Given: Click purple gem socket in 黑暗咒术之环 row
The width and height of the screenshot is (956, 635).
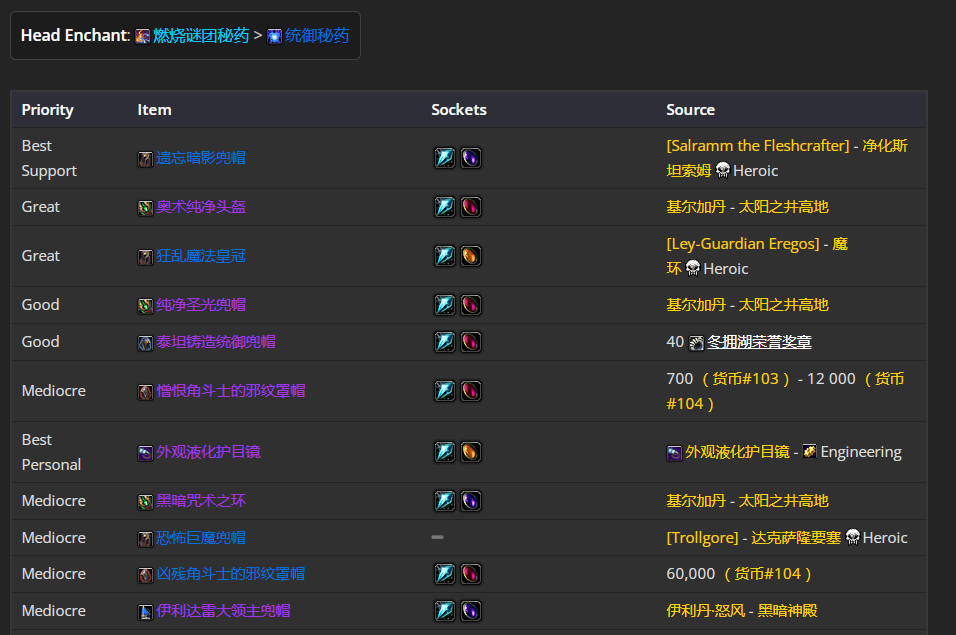Looking at the screenshot, I should (x=471, y=500).
